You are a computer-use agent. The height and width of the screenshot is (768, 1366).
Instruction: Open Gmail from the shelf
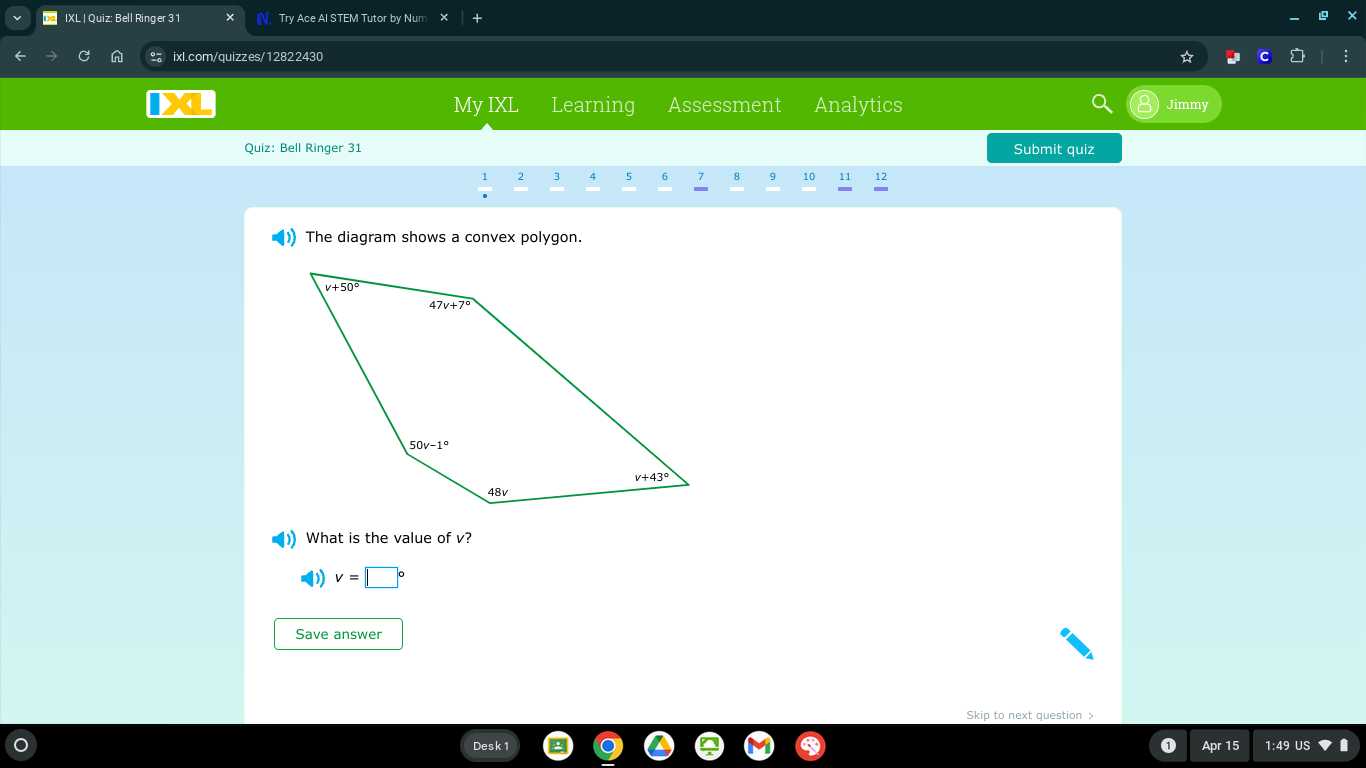click(x=759, y=745)
